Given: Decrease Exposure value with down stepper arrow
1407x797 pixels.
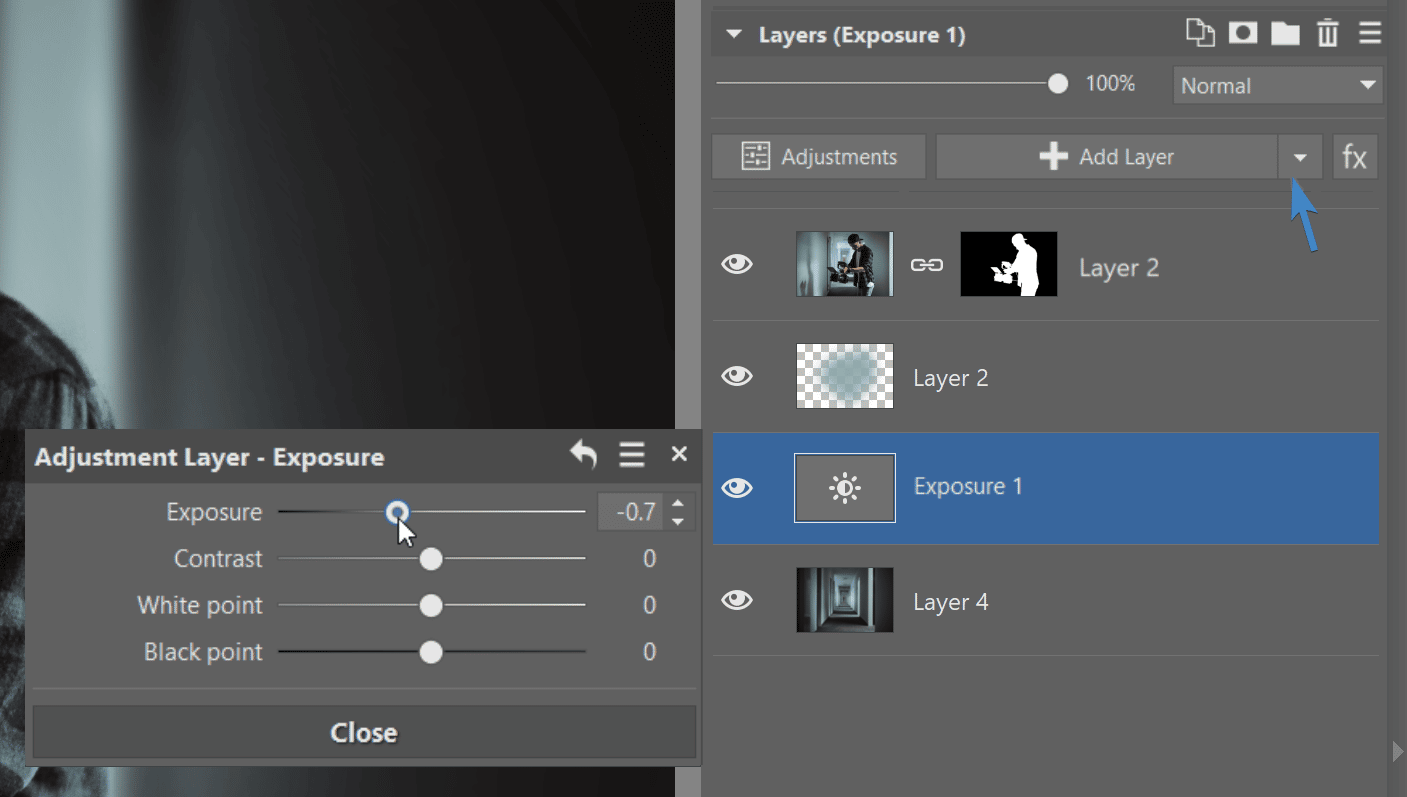Looking at the screenshot, I should click(x=678, y=521).
